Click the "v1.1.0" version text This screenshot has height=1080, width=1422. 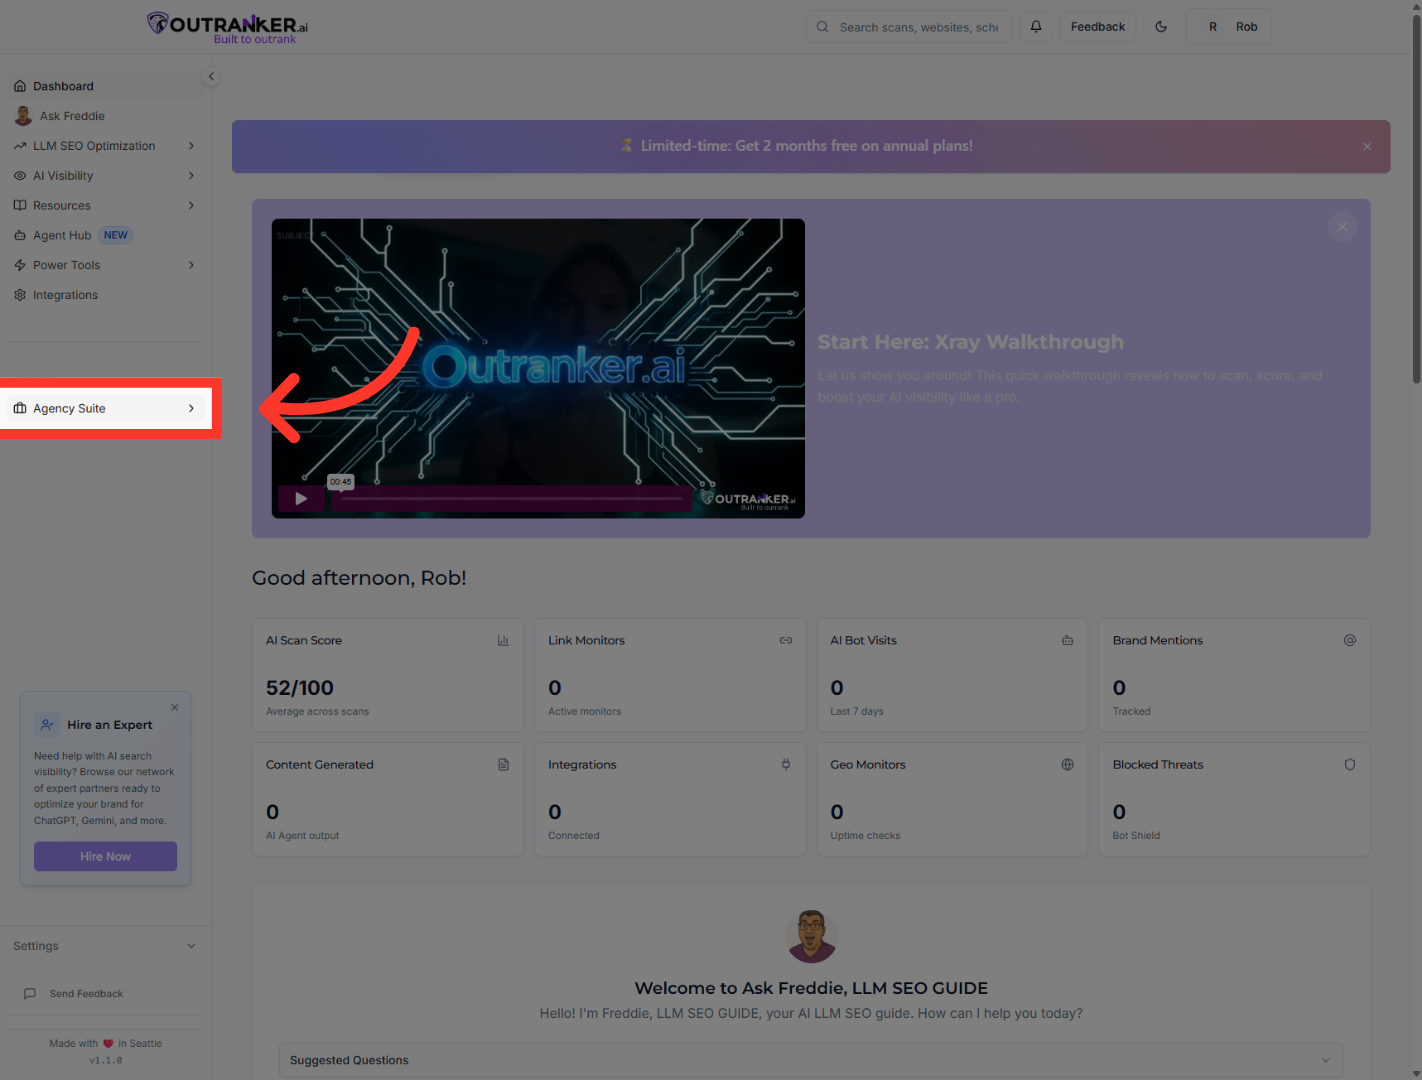tap(105, 1061)
